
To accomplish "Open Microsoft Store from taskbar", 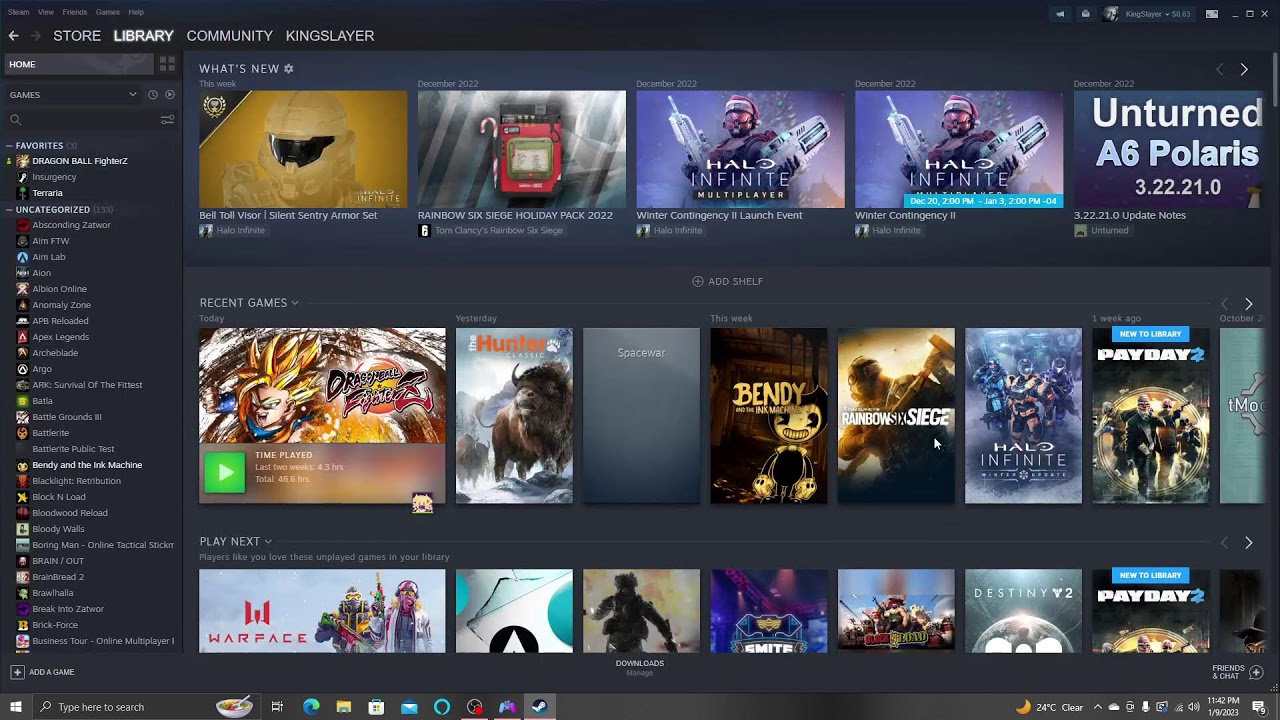I will click(376, 707).
